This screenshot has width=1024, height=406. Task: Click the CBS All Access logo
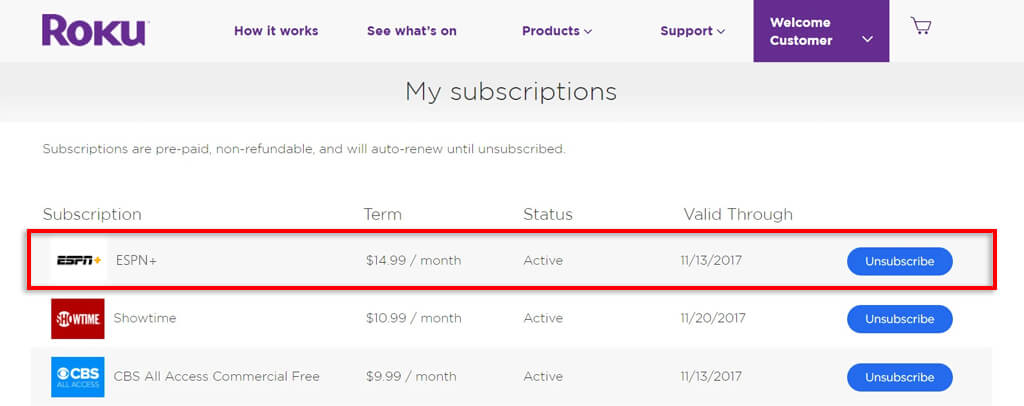[78, 377]
